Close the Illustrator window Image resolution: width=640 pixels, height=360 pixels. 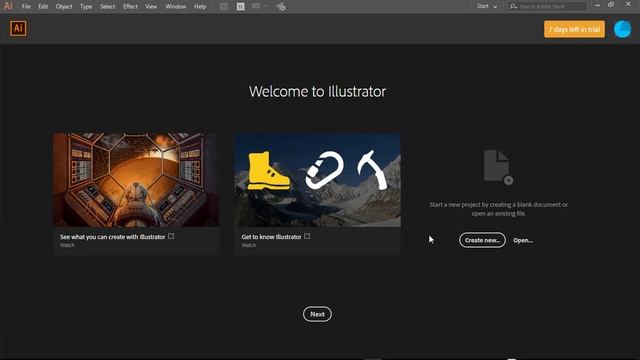click(628, 4)
